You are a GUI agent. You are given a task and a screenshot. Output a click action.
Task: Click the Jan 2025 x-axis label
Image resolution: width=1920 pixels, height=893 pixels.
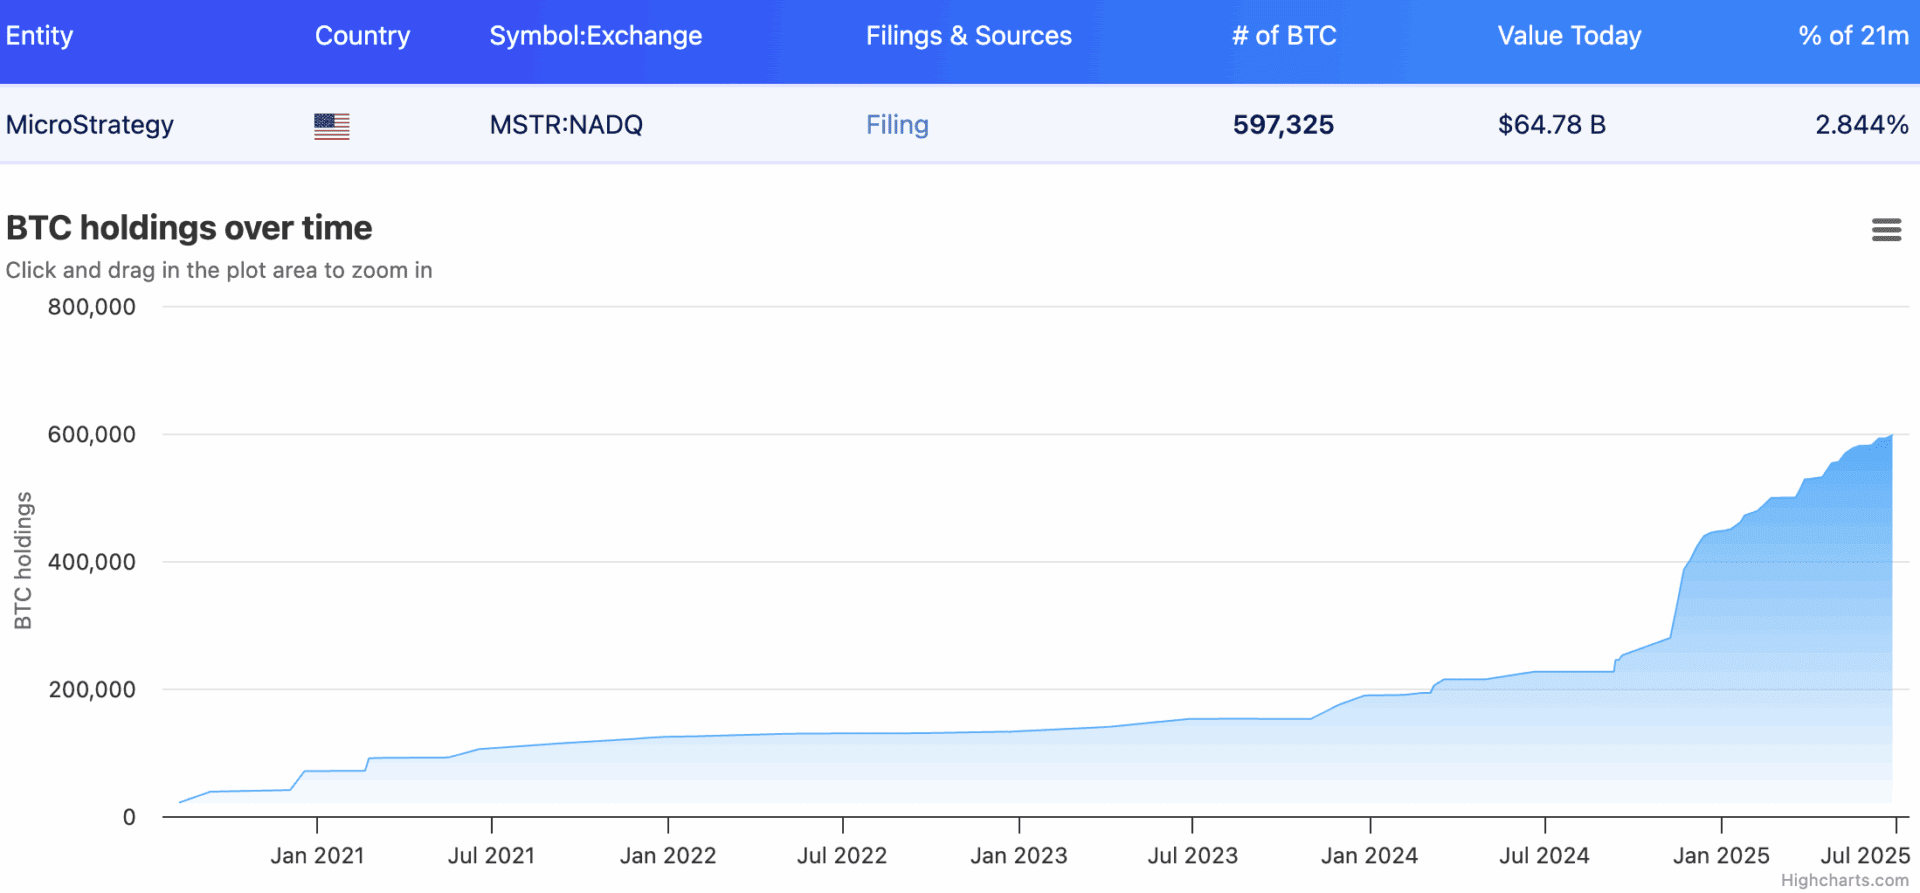coord(1721,856)
